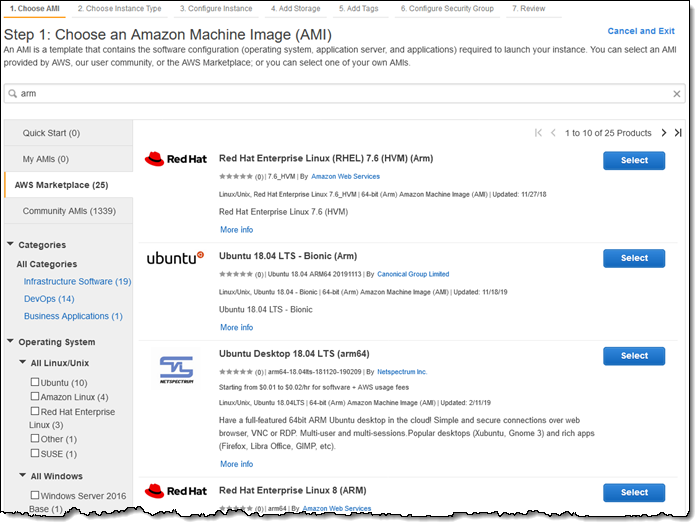This screenshot has height=527, width=700.
Task: Open the Infrastructure Software category link
Action: point(77,282)
